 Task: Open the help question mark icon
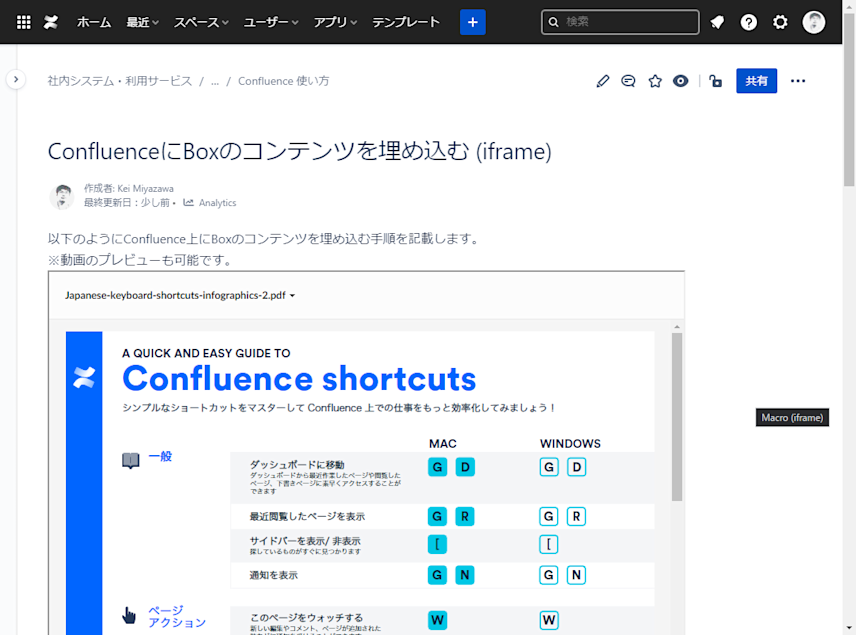click(748, 22)
